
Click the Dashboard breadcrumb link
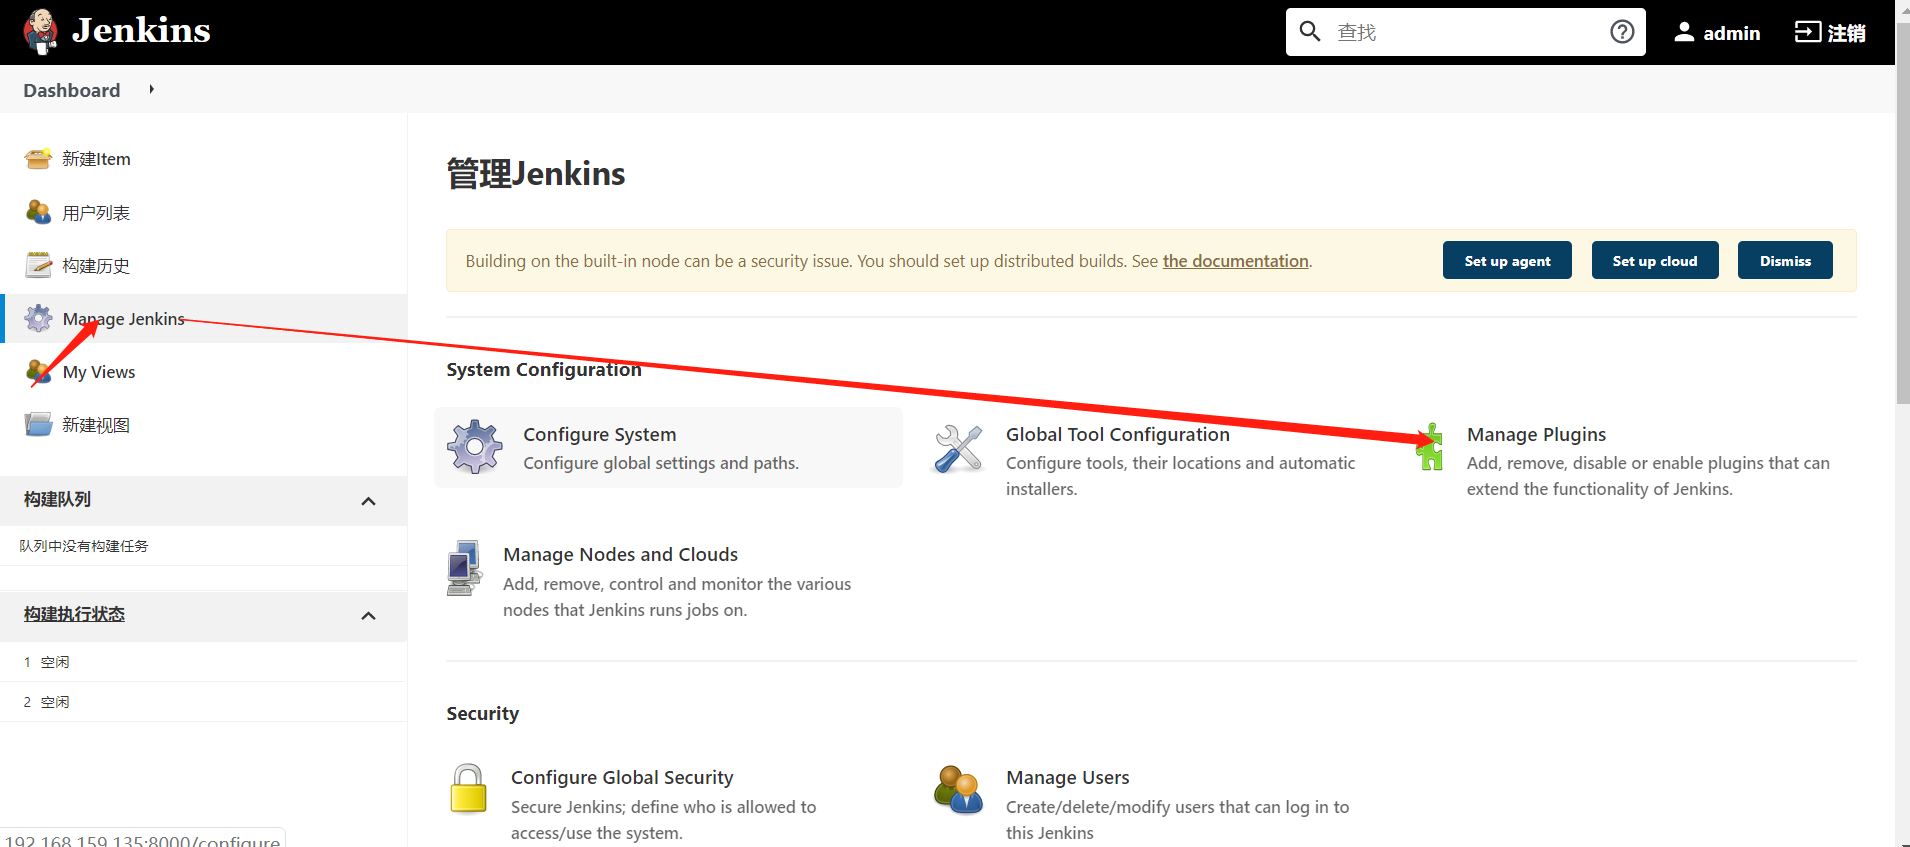coord(72,90)
